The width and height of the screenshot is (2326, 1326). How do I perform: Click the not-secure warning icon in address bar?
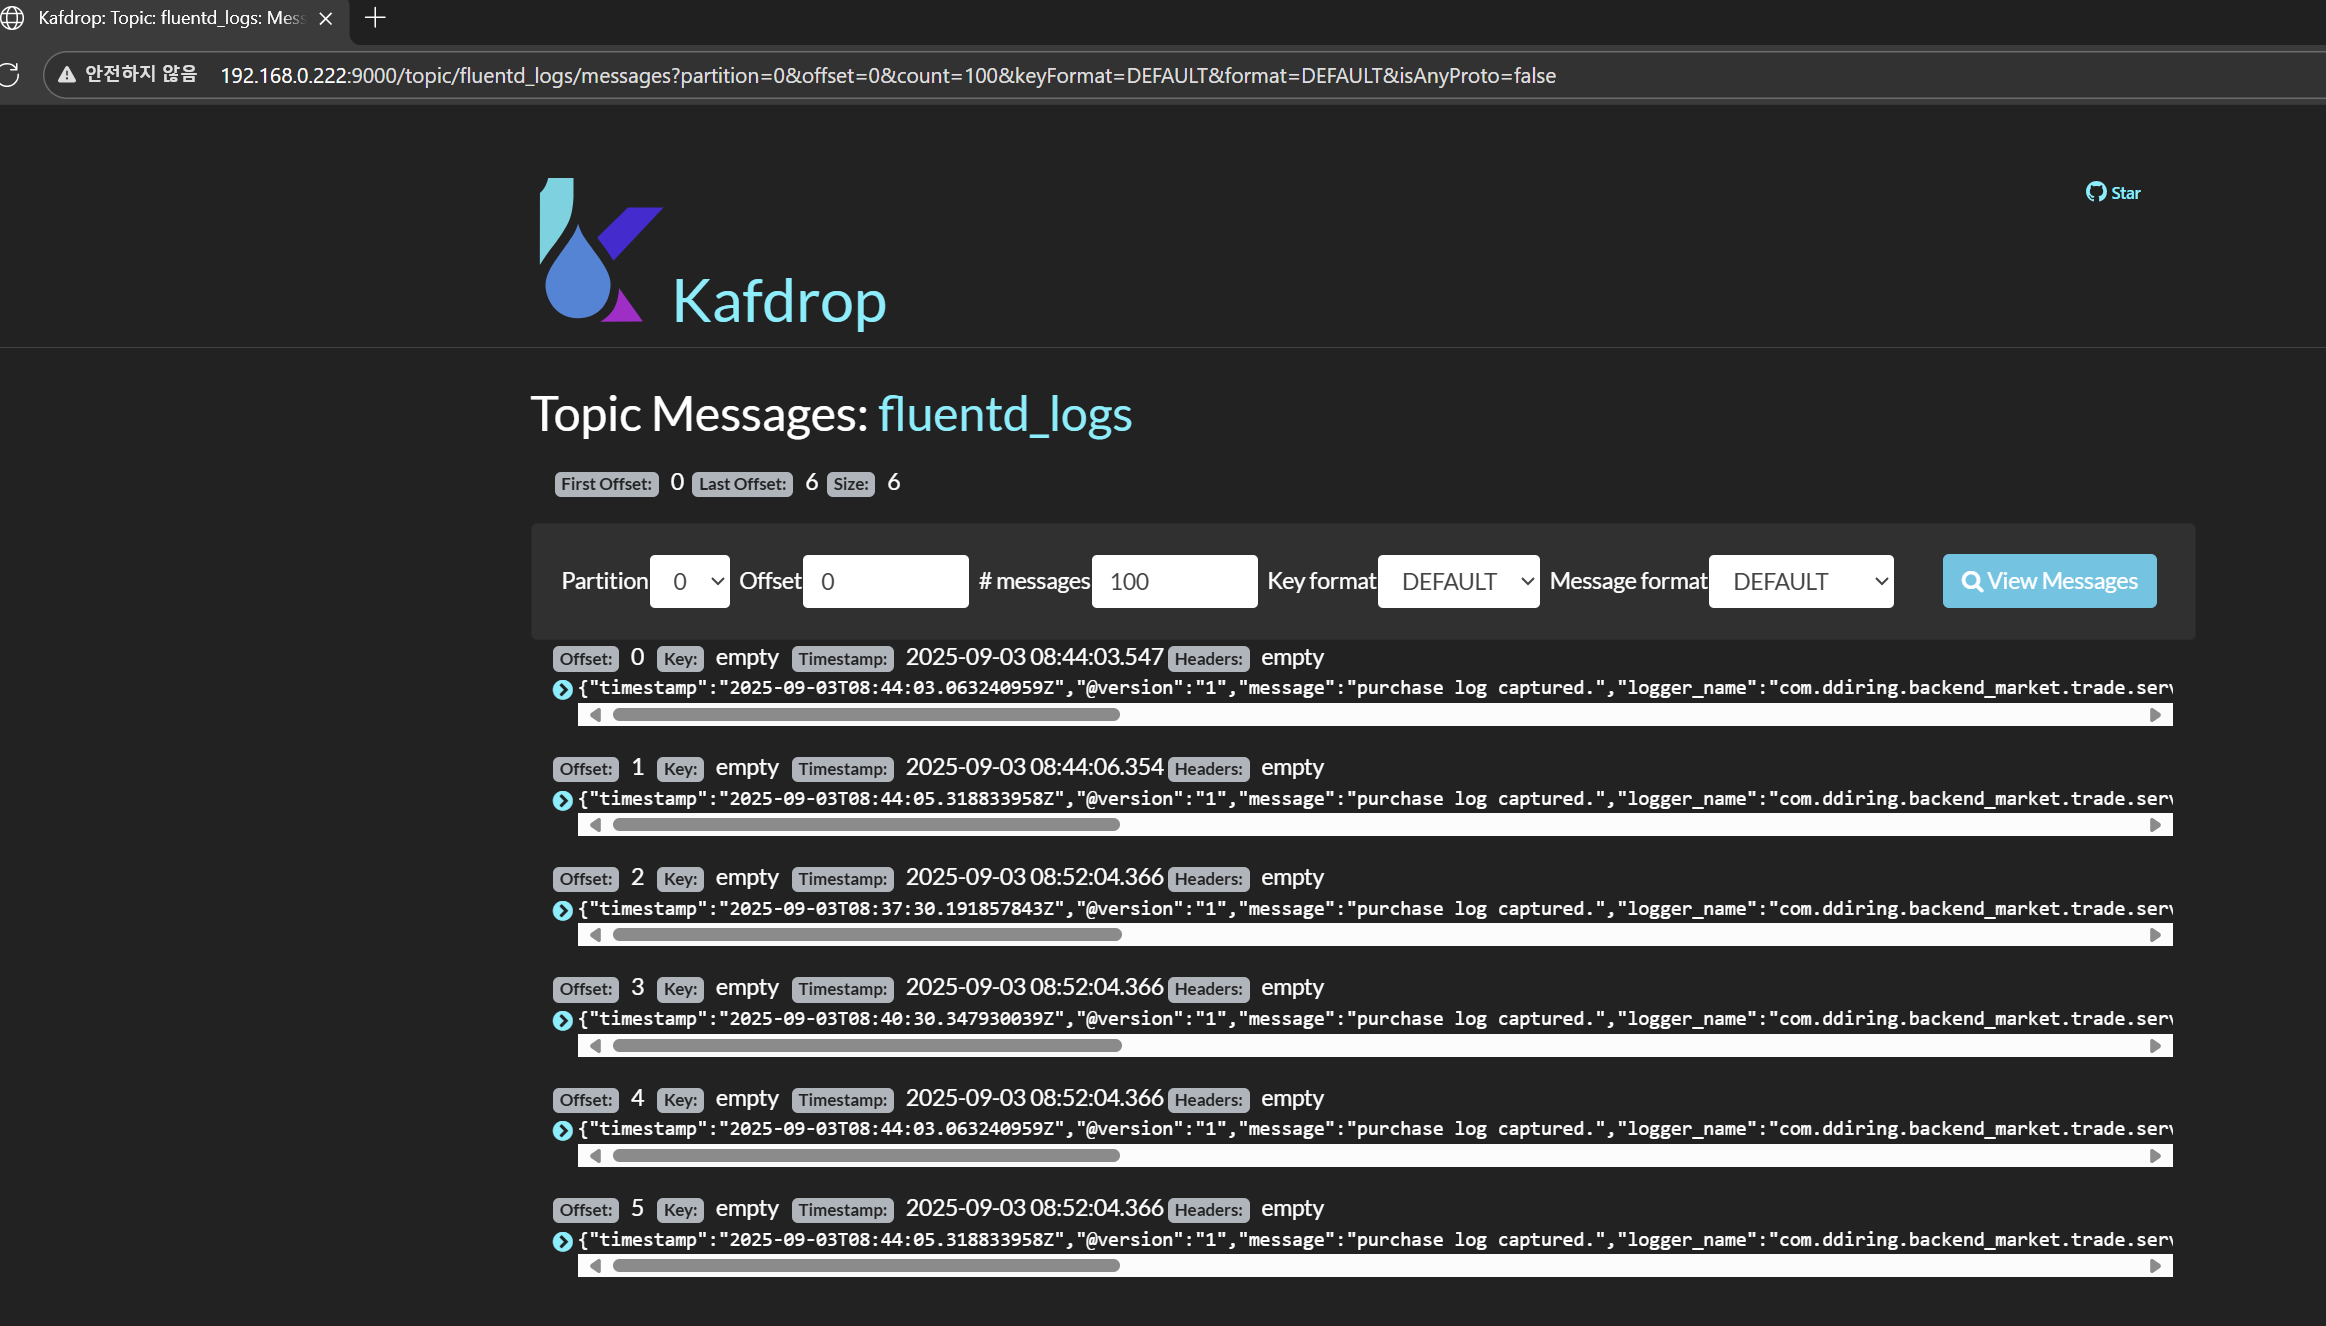click(67, 75)
